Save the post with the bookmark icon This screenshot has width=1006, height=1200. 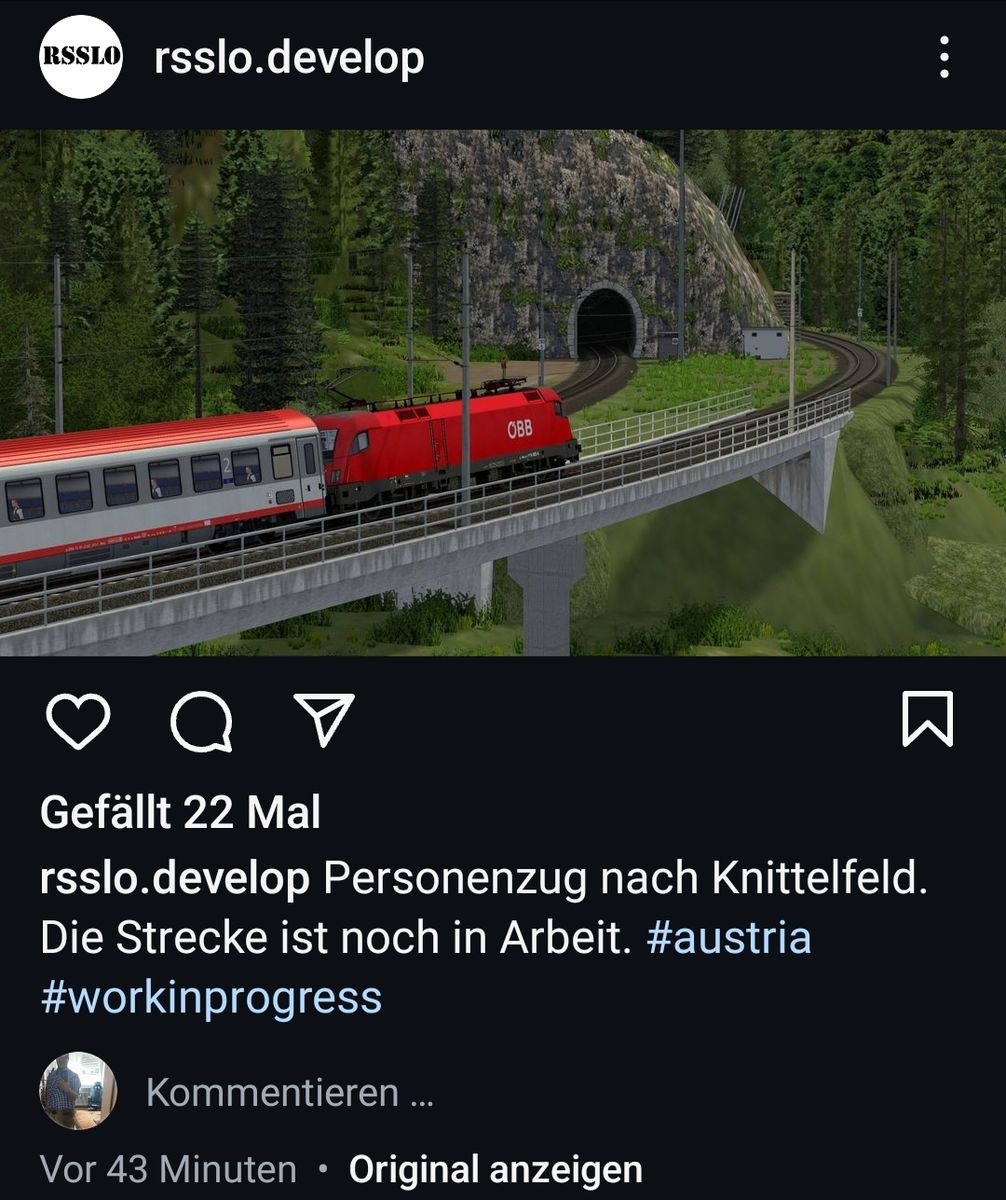tap(928, 719)
